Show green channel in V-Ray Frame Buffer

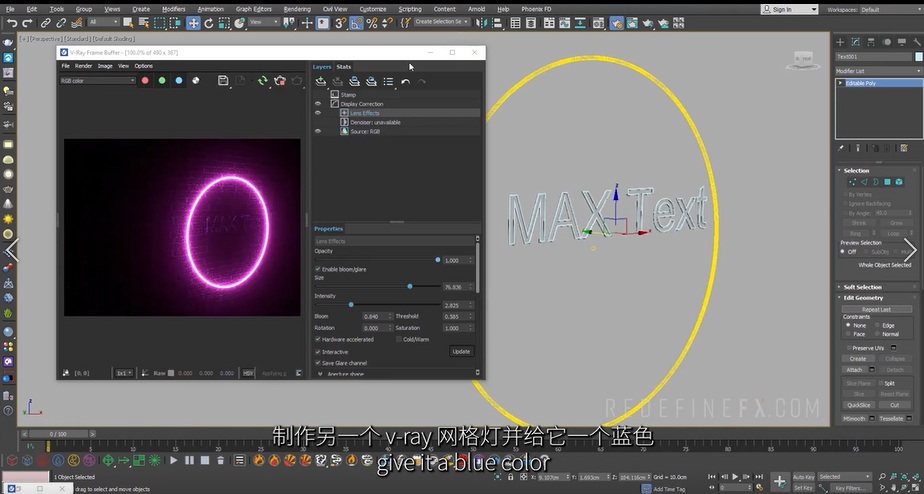point(162,81)
